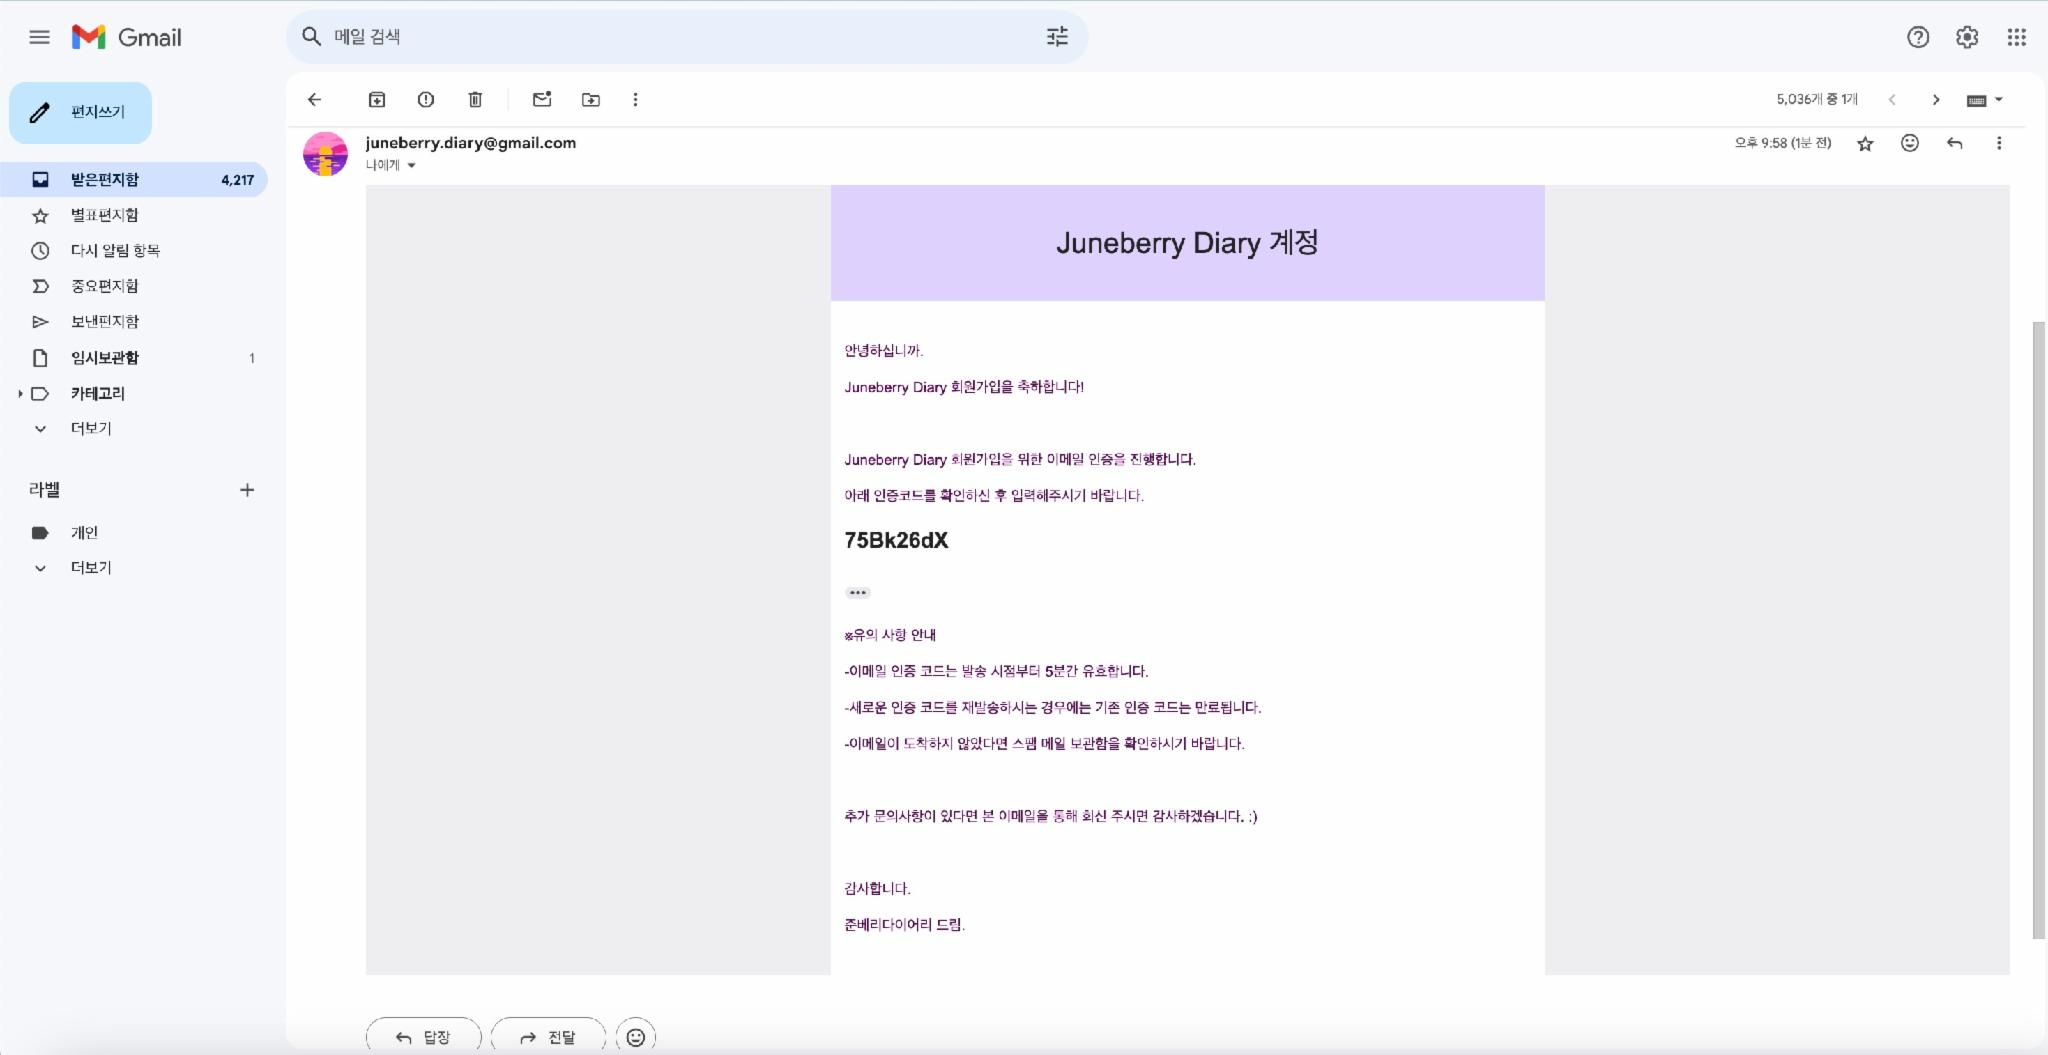Open the 카테고리 categories item
Image resolution: width=2048 pixels, height=1055 pixels.
point(98,394)
